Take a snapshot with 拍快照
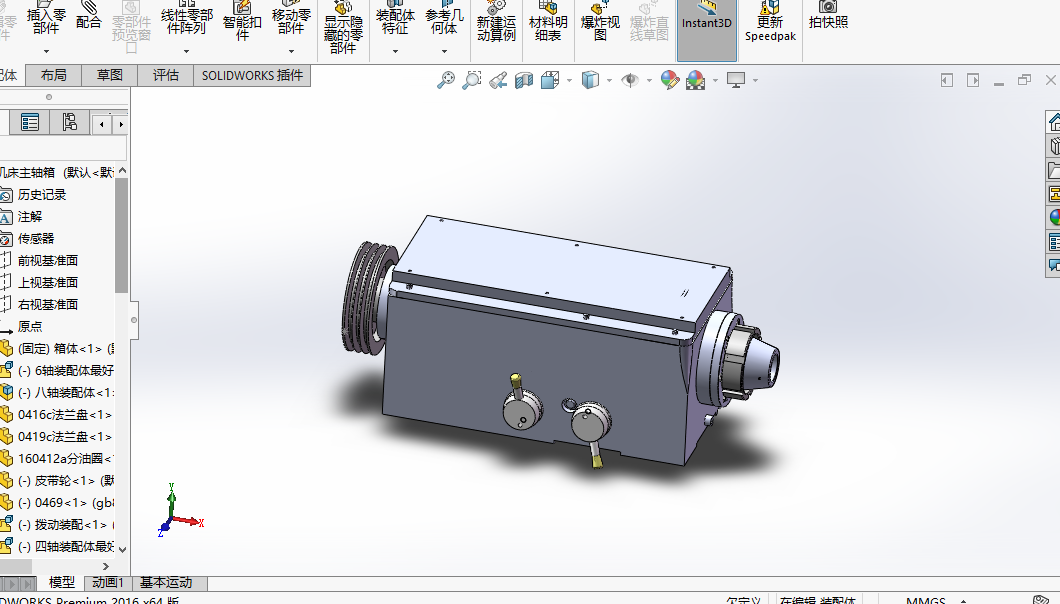 click(x=828, y=16)
